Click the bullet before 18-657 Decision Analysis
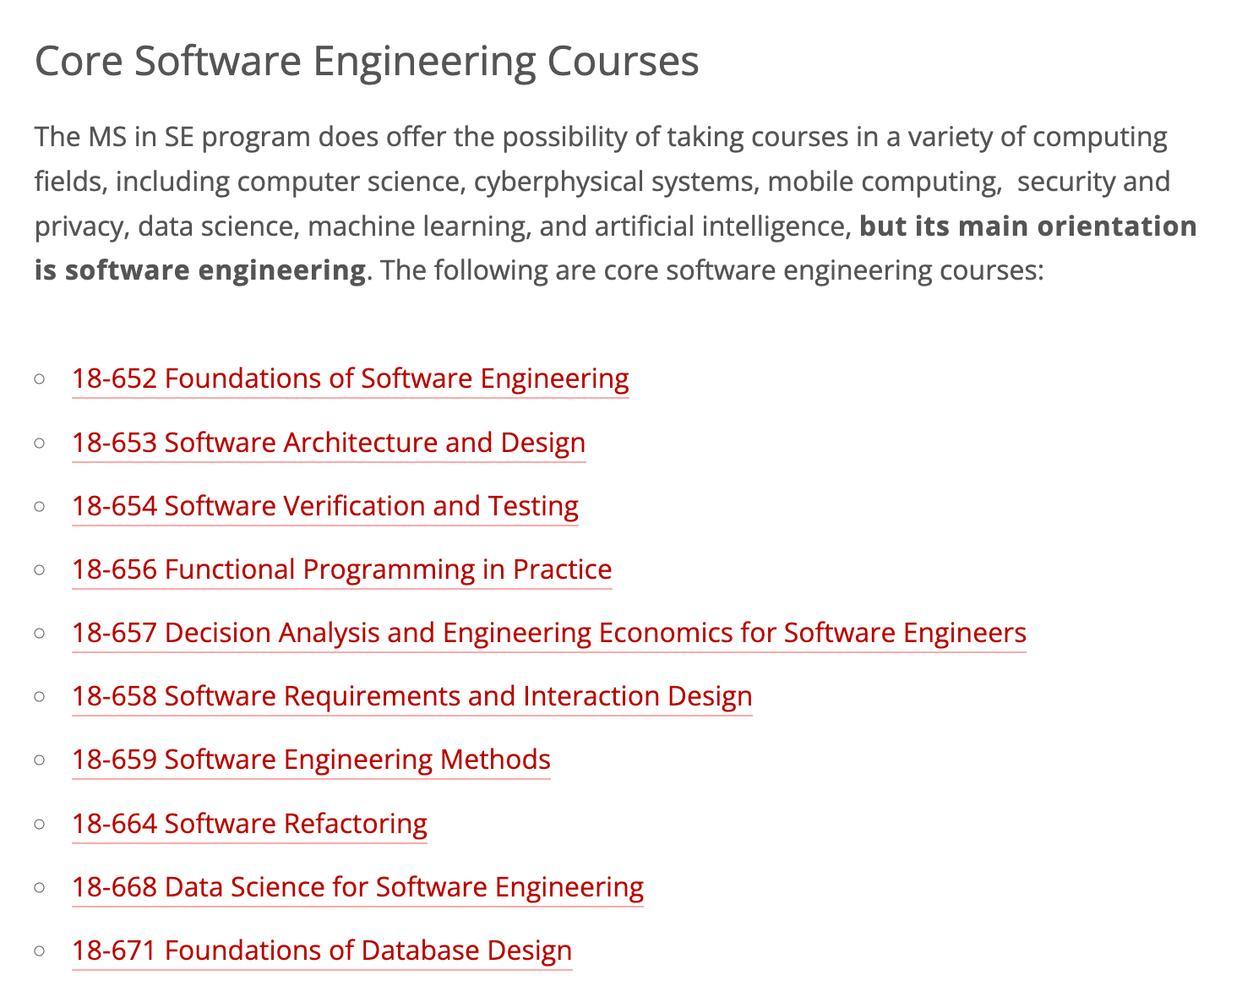 point(39,633)
